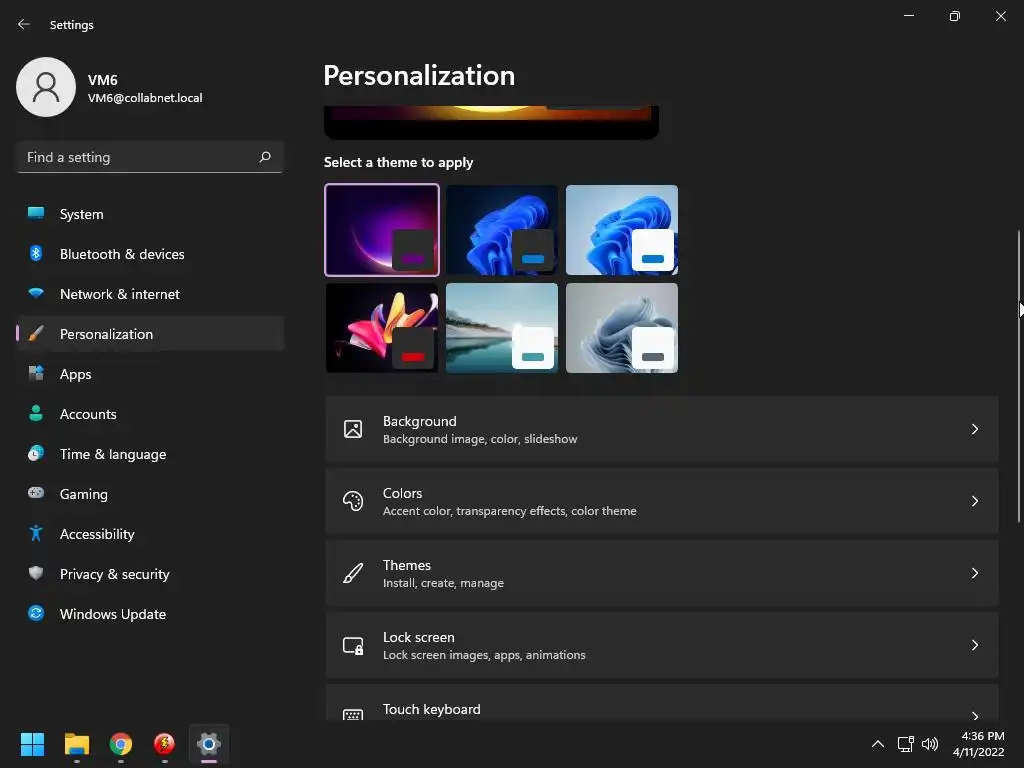The image size is (1024, 768).
Task: Navigate to Privacy & security
Action: (x=150, y=573)
